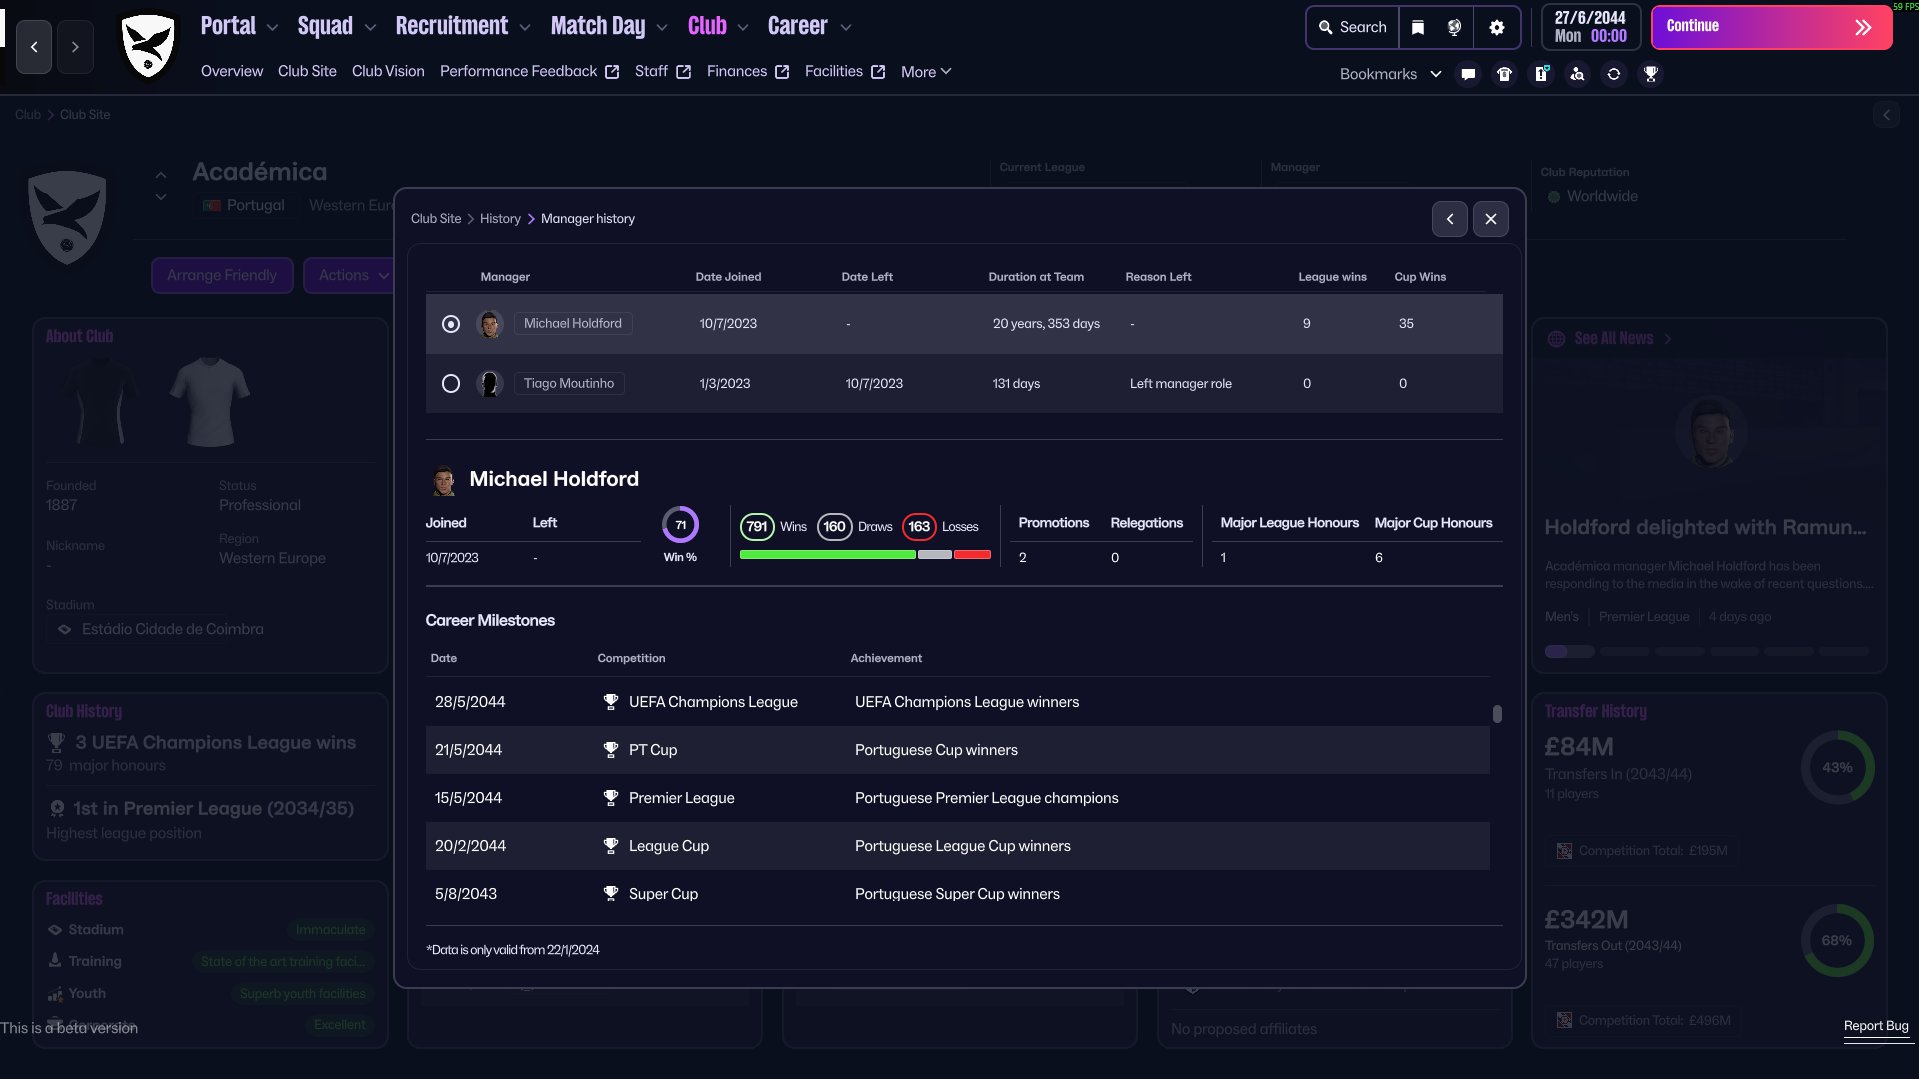Screen dimensions: 1919x1079
Task: Click the League Cup trophy icon
Action: (611, 846)
